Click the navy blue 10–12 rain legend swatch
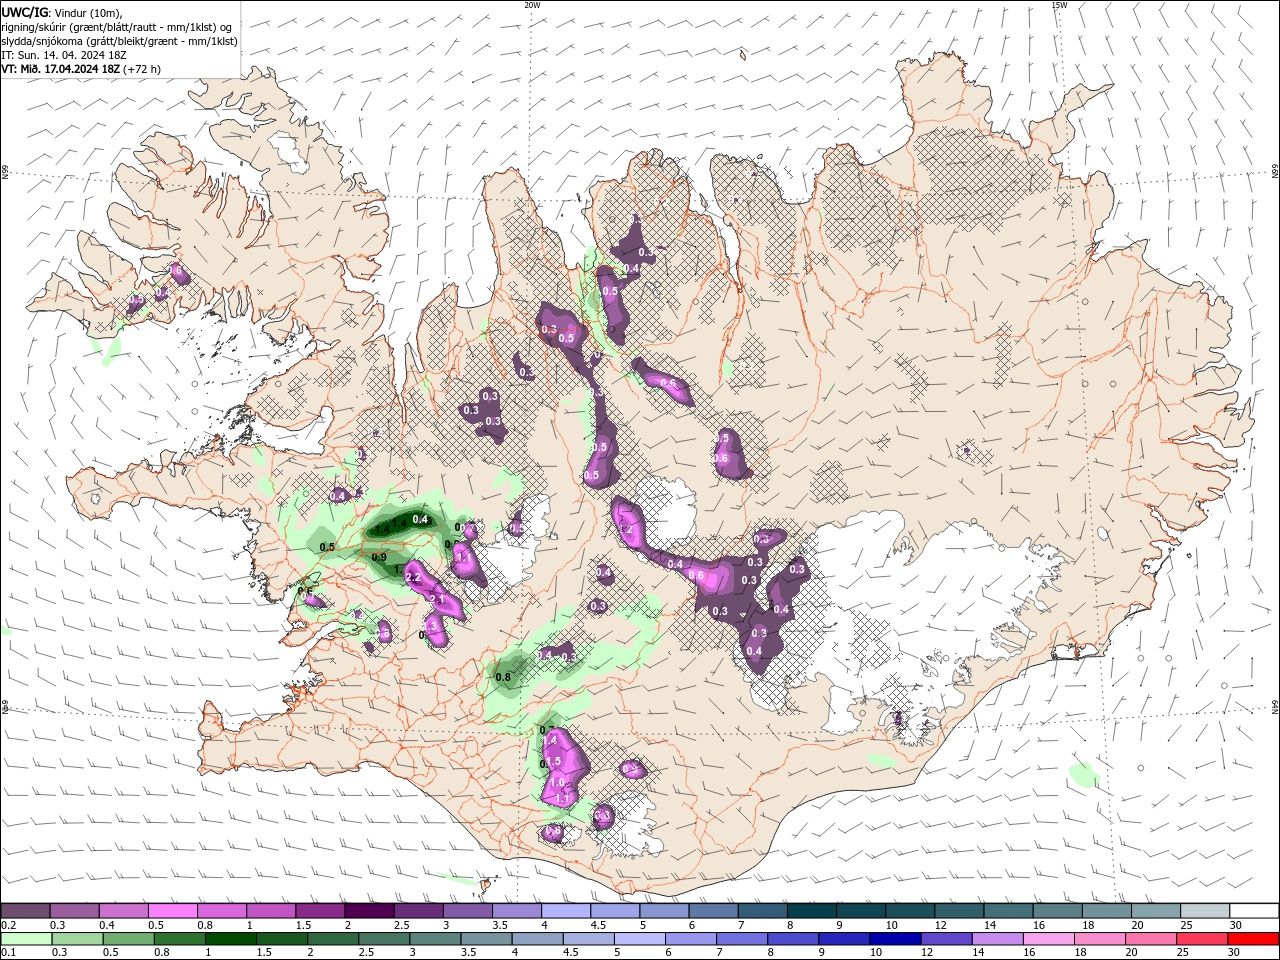This screenshot has height=960, width=1280. click(894, 939)
